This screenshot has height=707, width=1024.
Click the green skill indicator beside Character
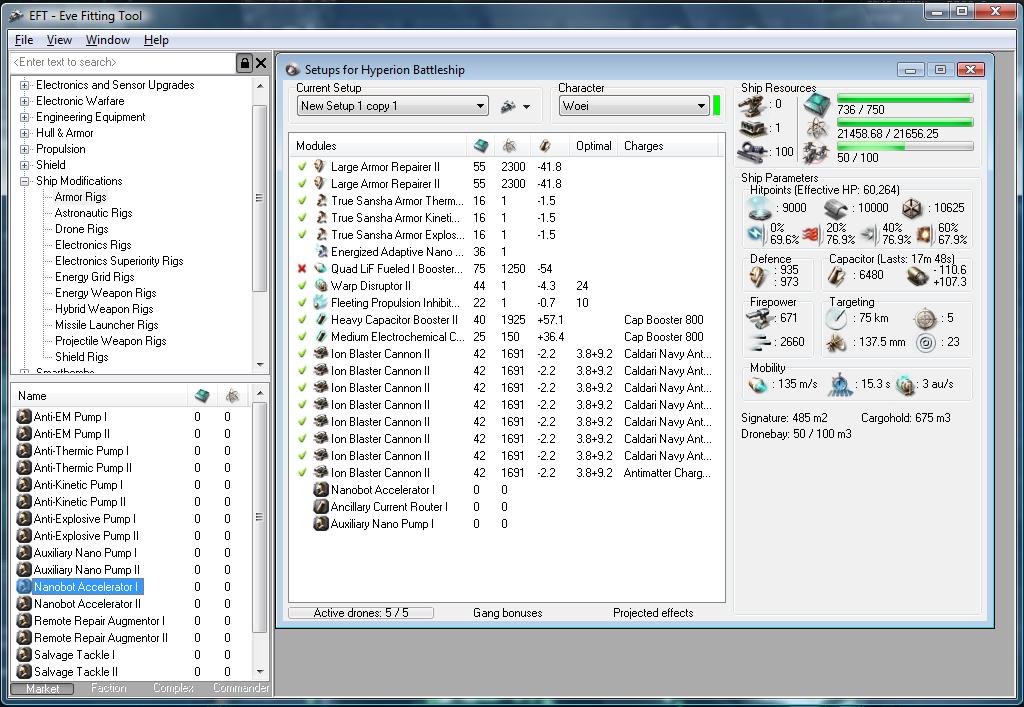[x=717, y=106]
